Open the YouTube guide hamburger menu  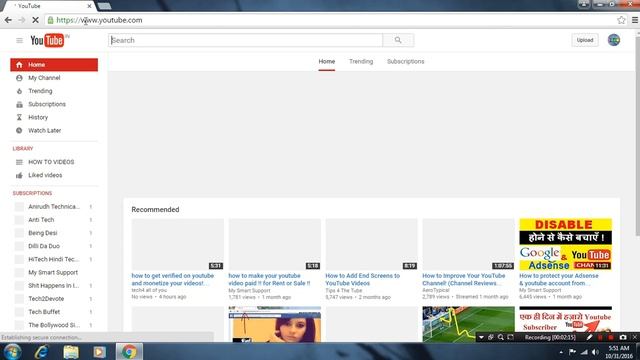[x=19, y=40]
